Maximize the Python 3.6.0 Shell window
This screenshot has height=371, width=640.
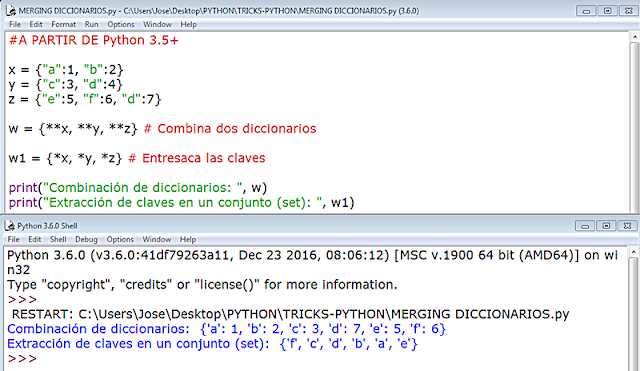click(606, 226)
